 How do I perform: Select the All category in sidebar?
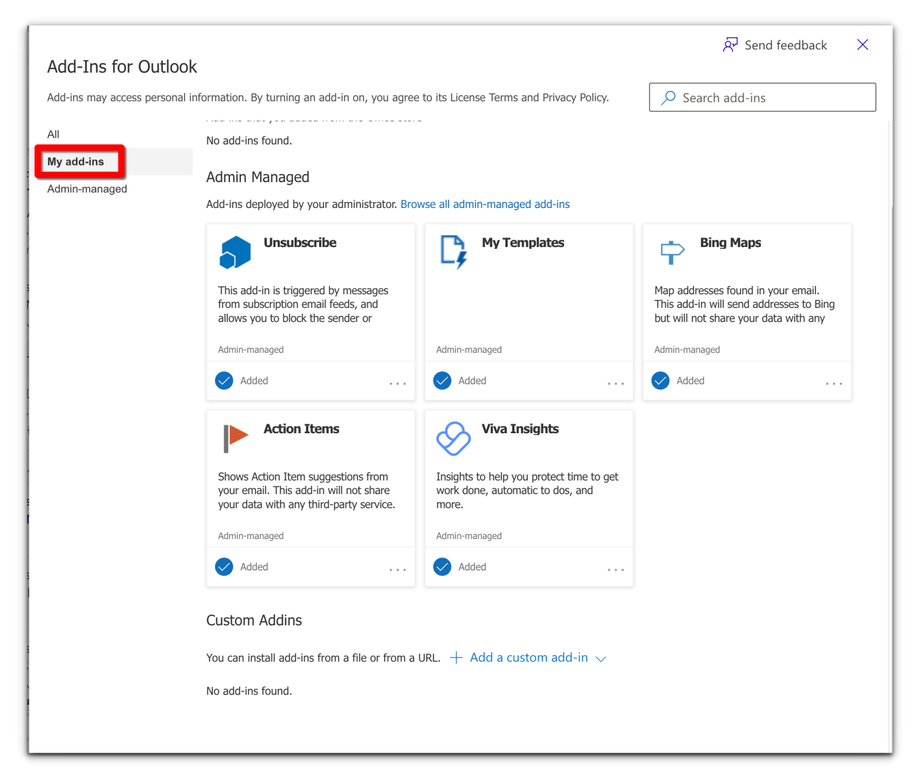tap(54, 134)
